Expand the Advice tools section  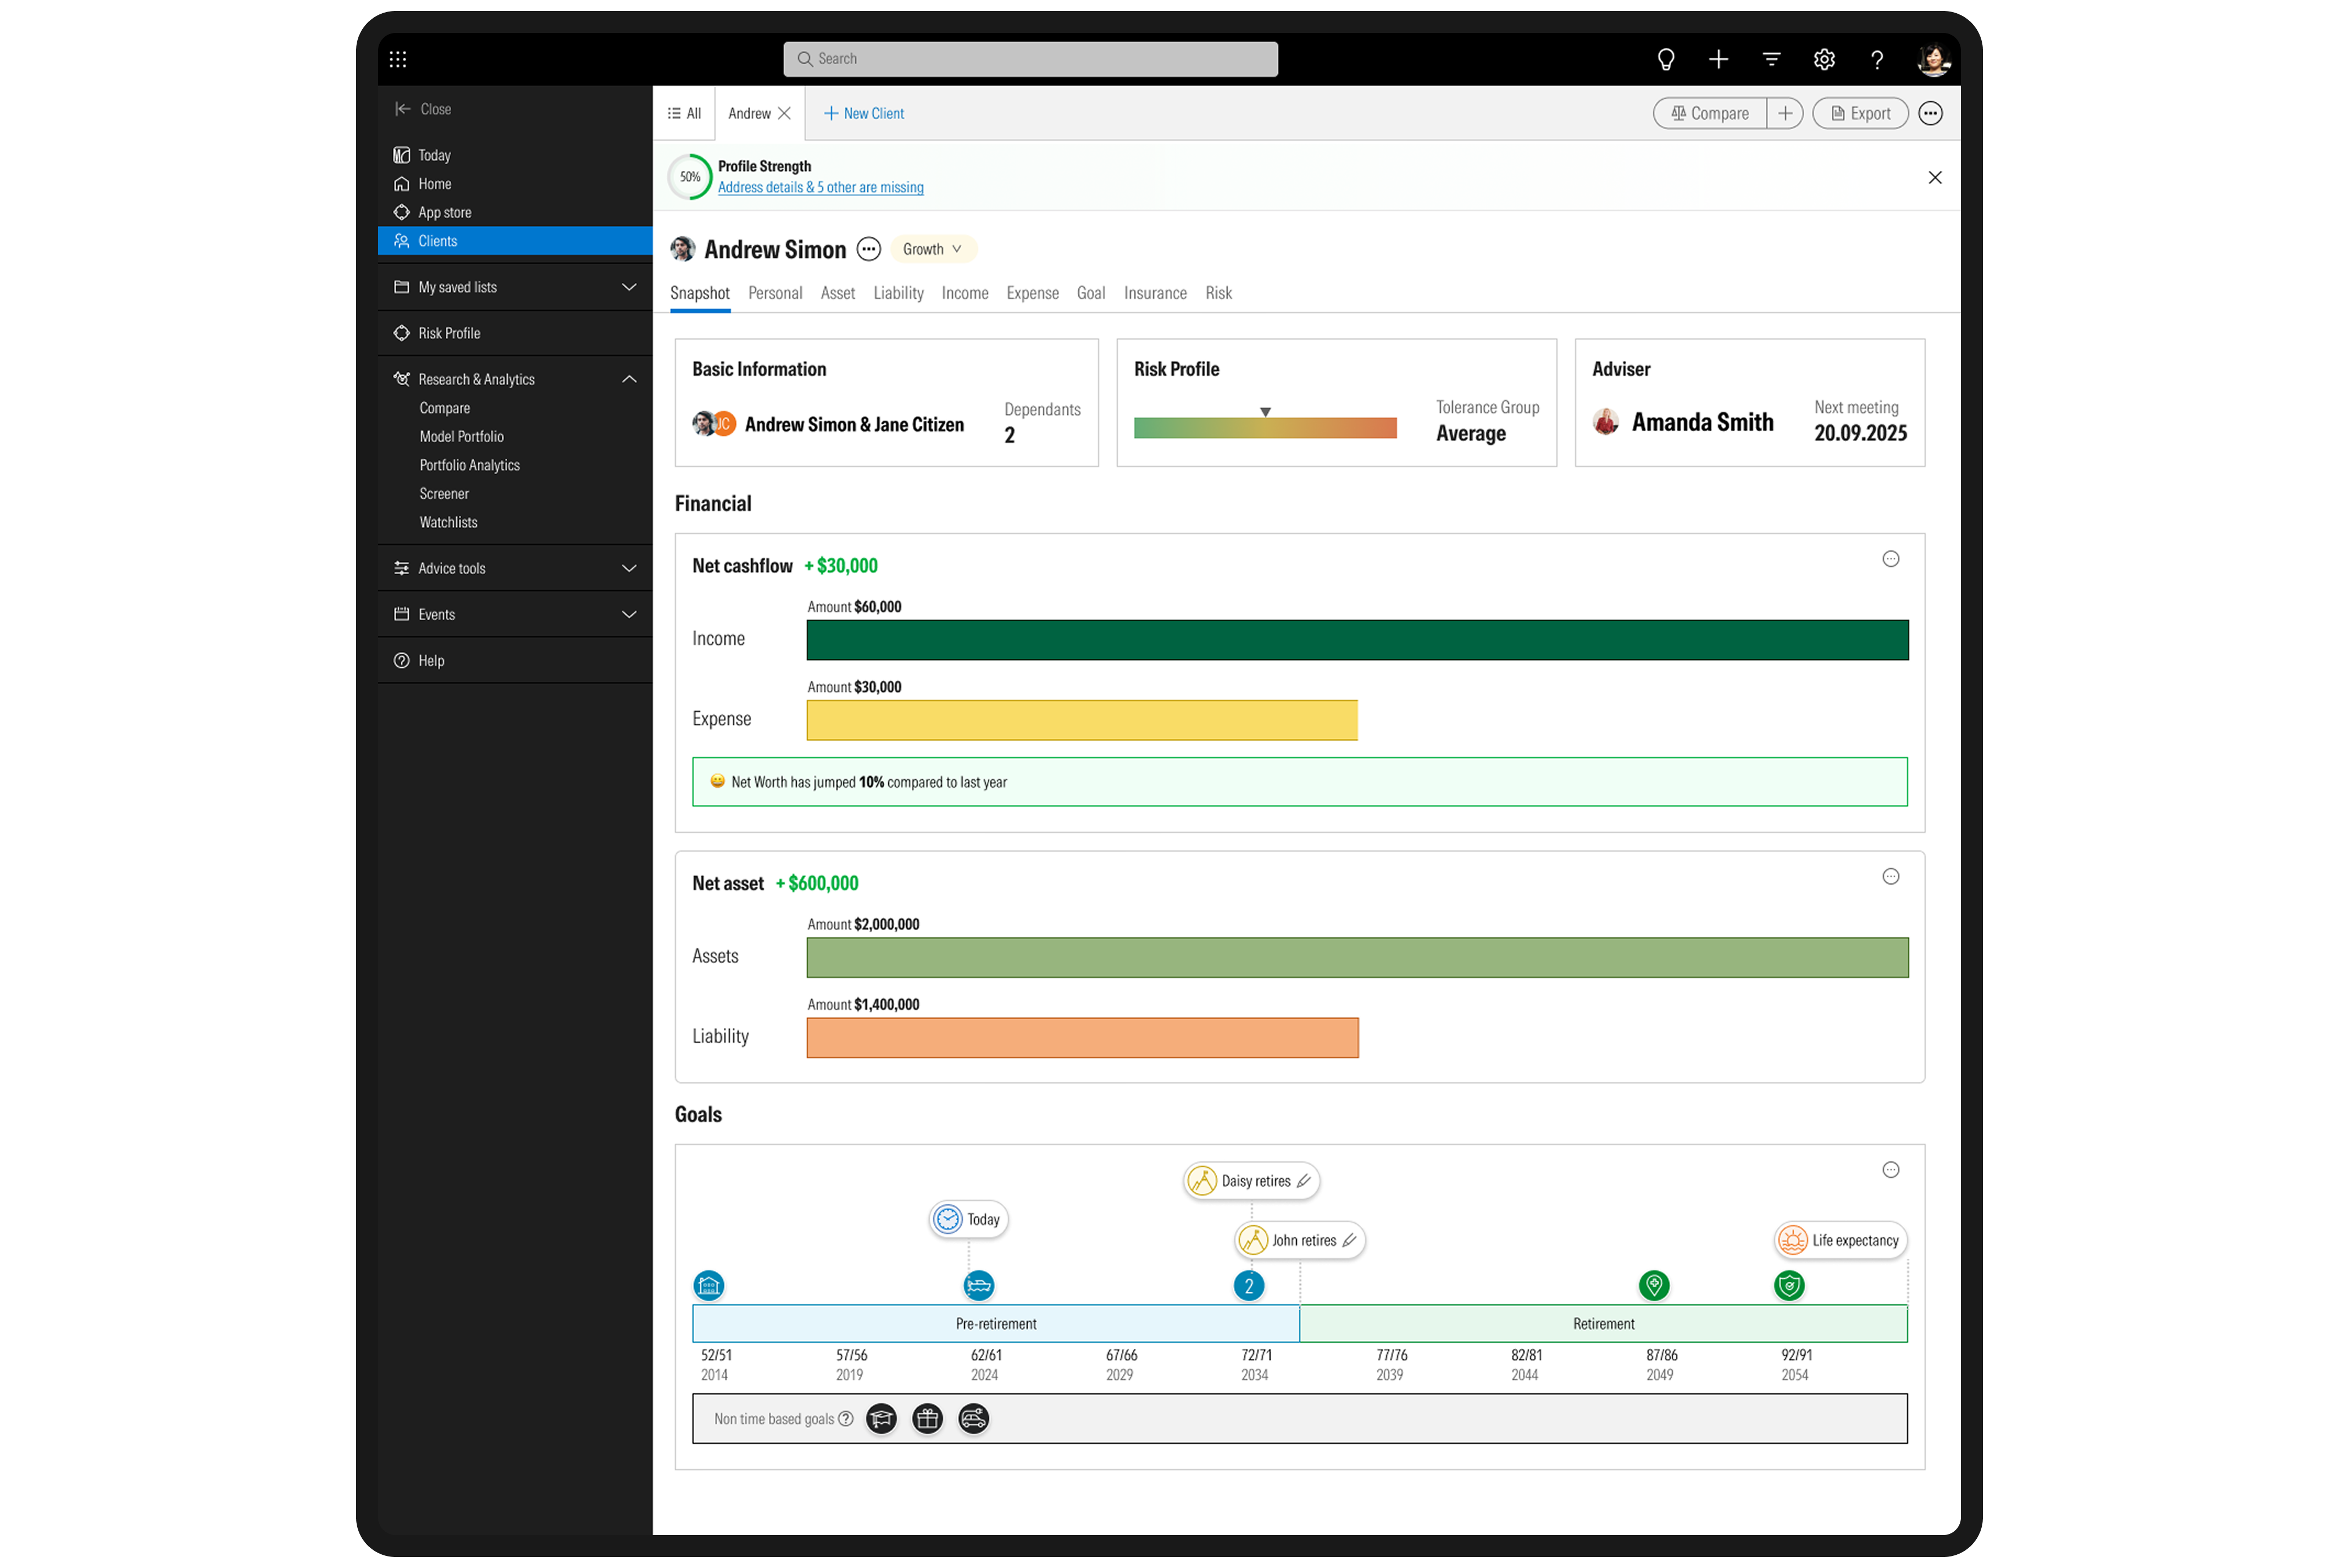pyautogui.click(x=629, y=568)
